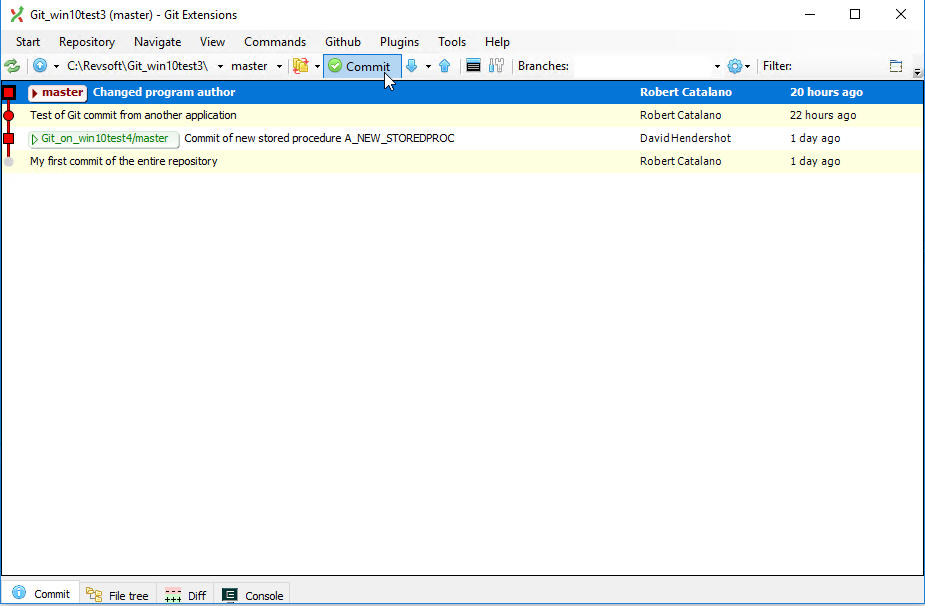
Task: Open the toolbar overflow arrow
Action: pos(917,72)
